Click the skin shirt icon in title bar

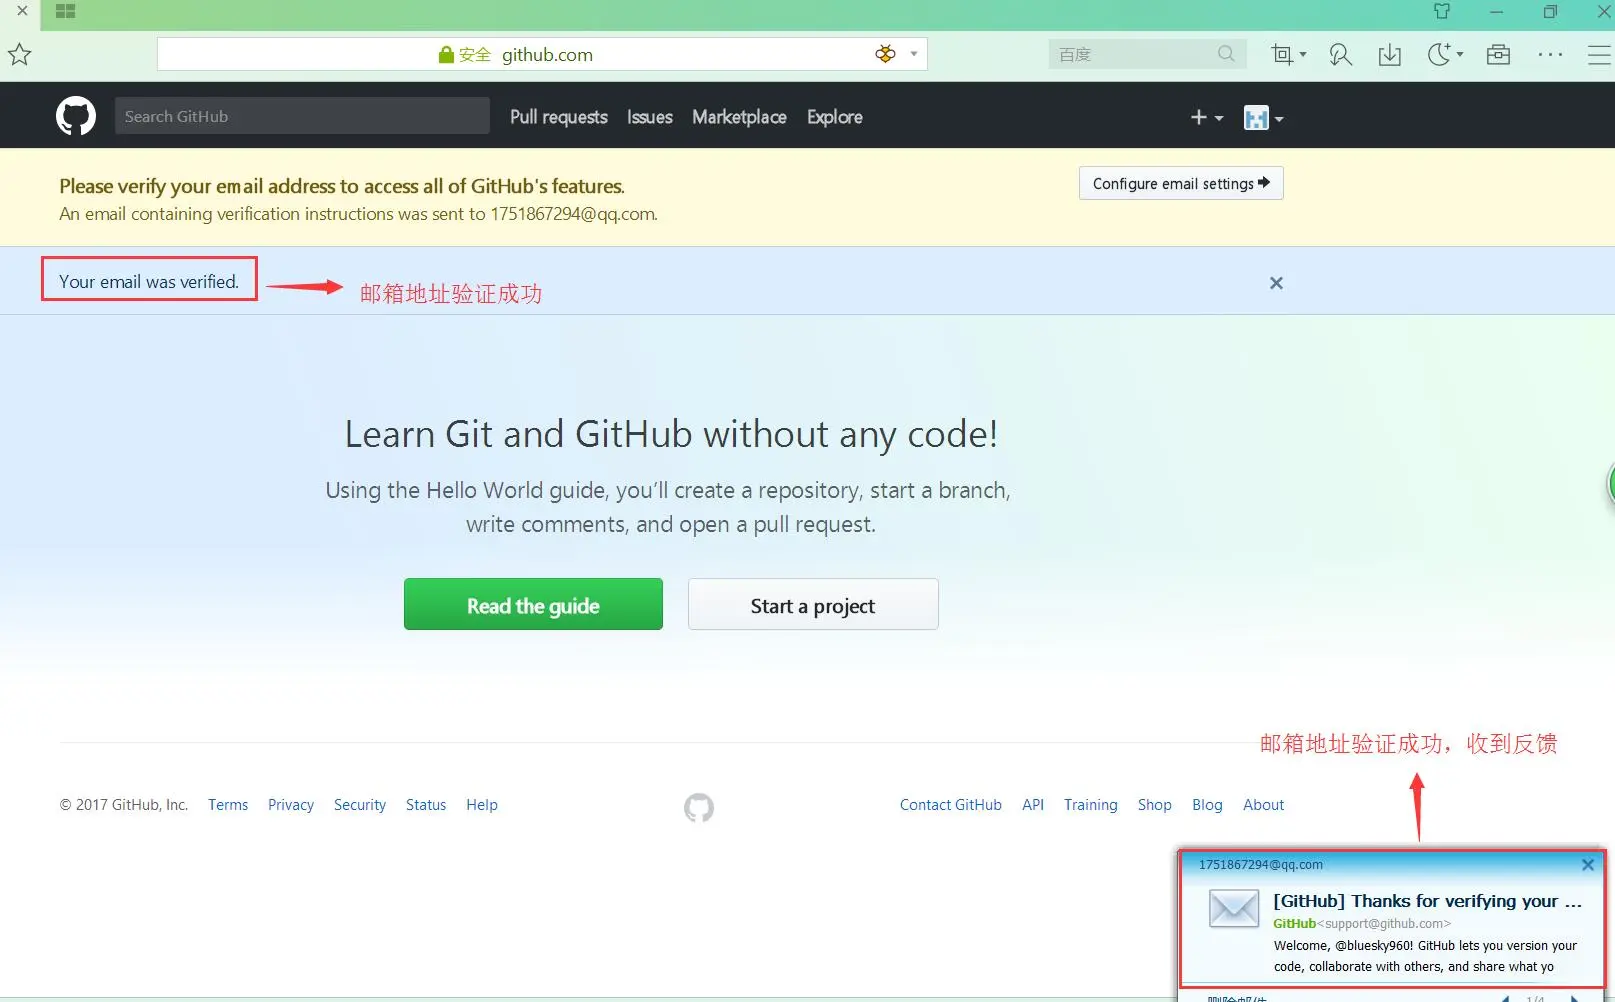[1442, 11]
